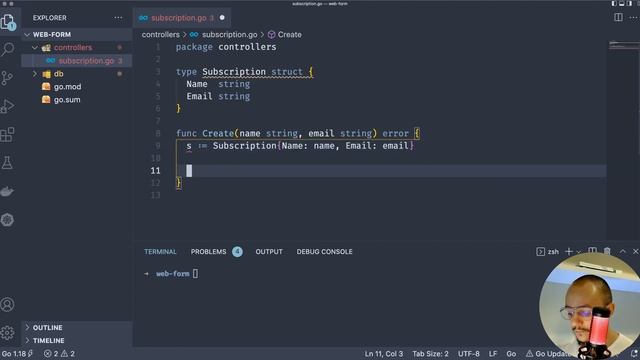
Task: Open the Kubernetes wheel view
Action: (7, 220)
